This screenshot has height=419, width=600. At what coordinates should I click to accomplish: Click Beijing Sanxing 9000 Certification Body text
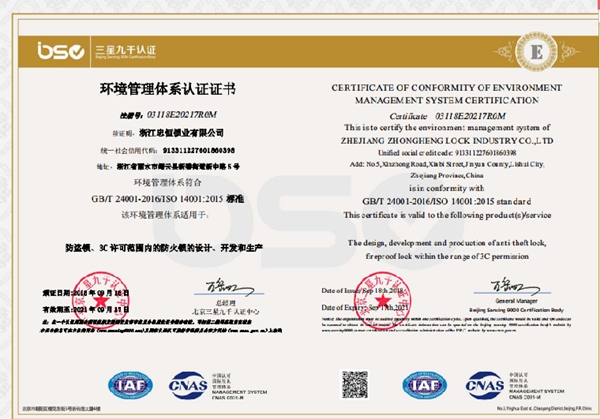click(516, 310)
